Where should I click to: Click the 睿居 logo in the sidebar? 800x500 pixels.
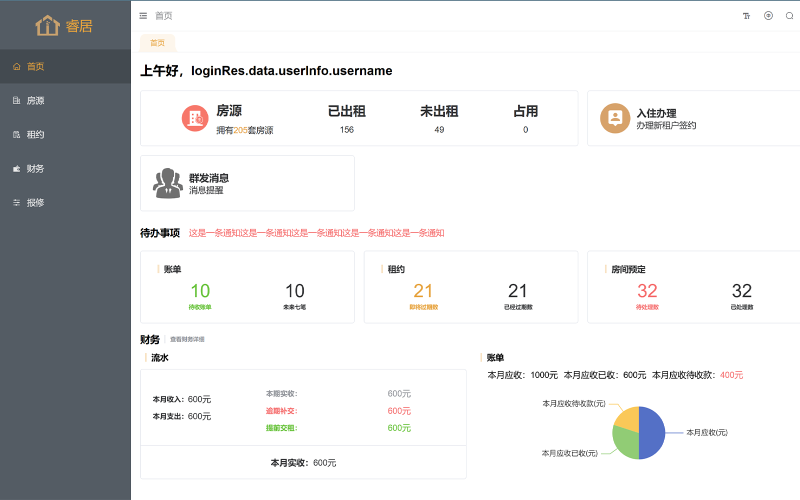tap(65, 25)
